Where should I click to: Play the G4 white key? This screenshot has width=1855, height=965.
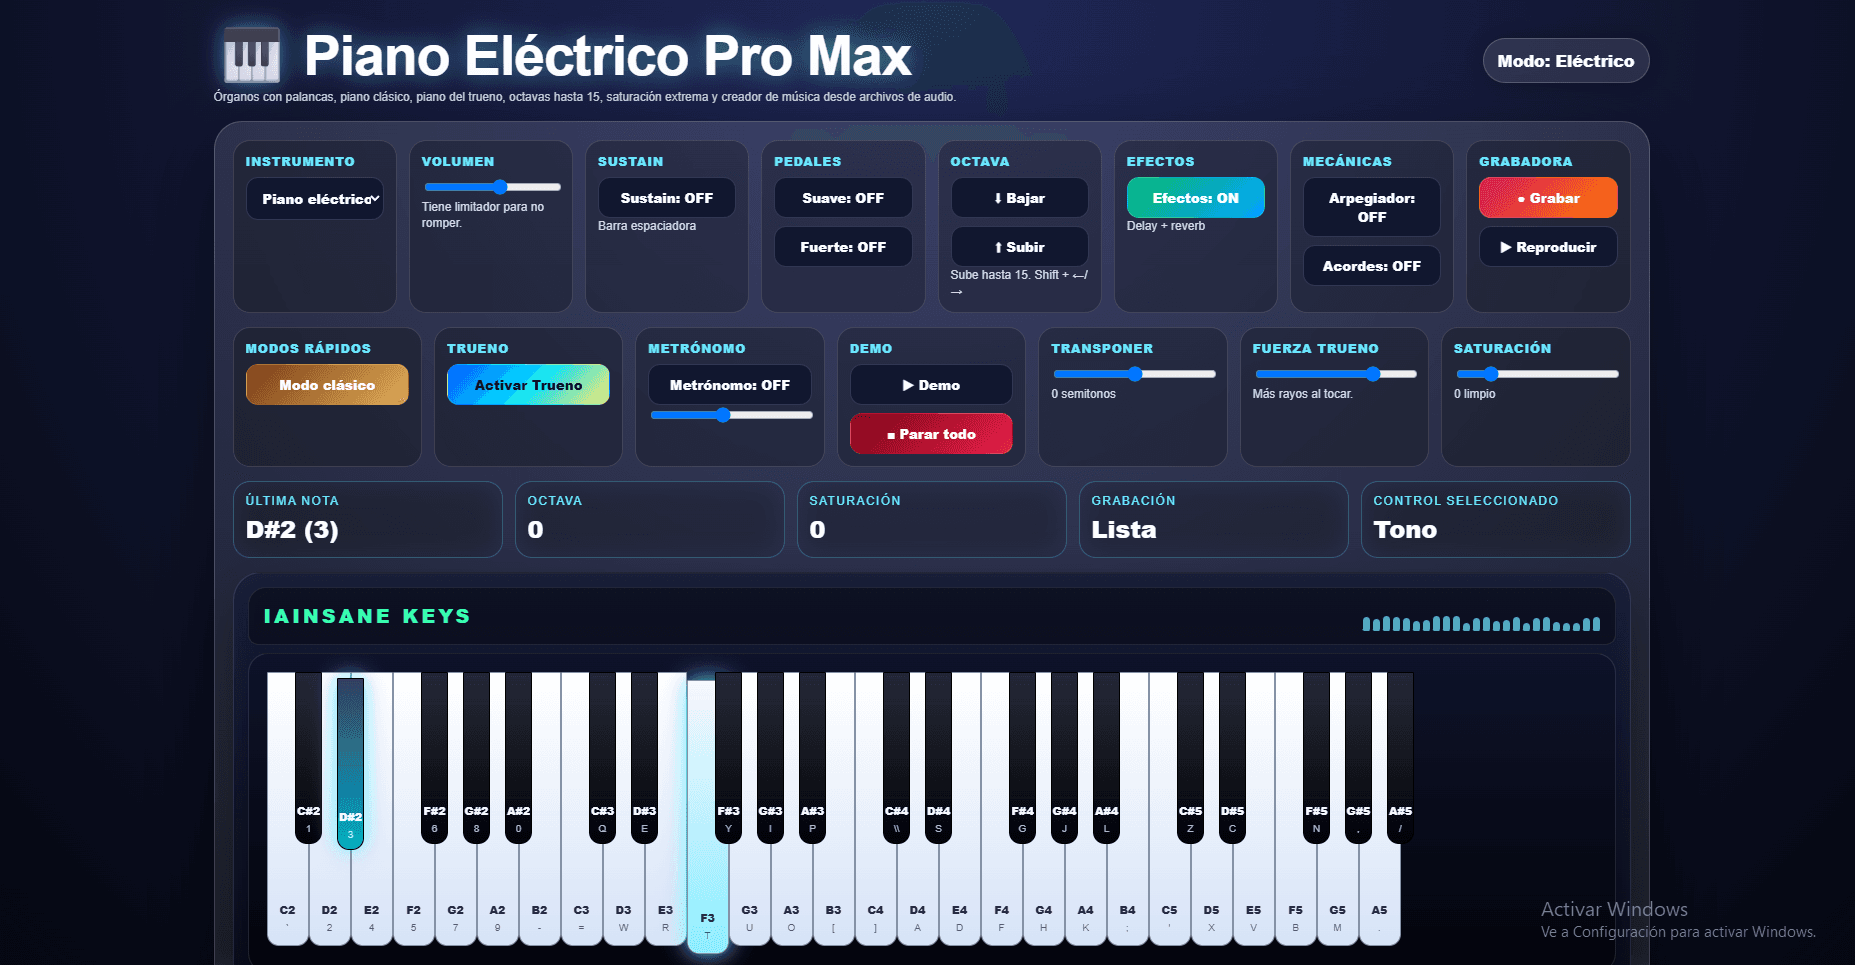click(1043, 895)
